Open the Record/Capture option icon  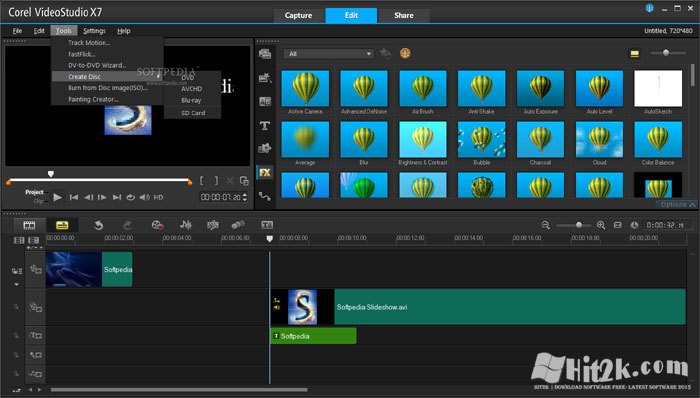157,225
